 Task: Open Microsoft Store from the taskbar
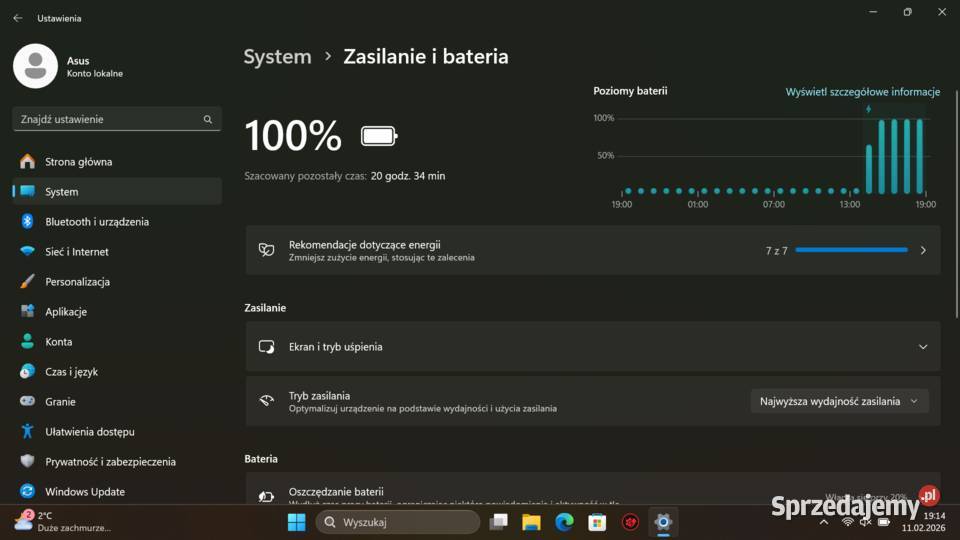click(x=597, y=522)
